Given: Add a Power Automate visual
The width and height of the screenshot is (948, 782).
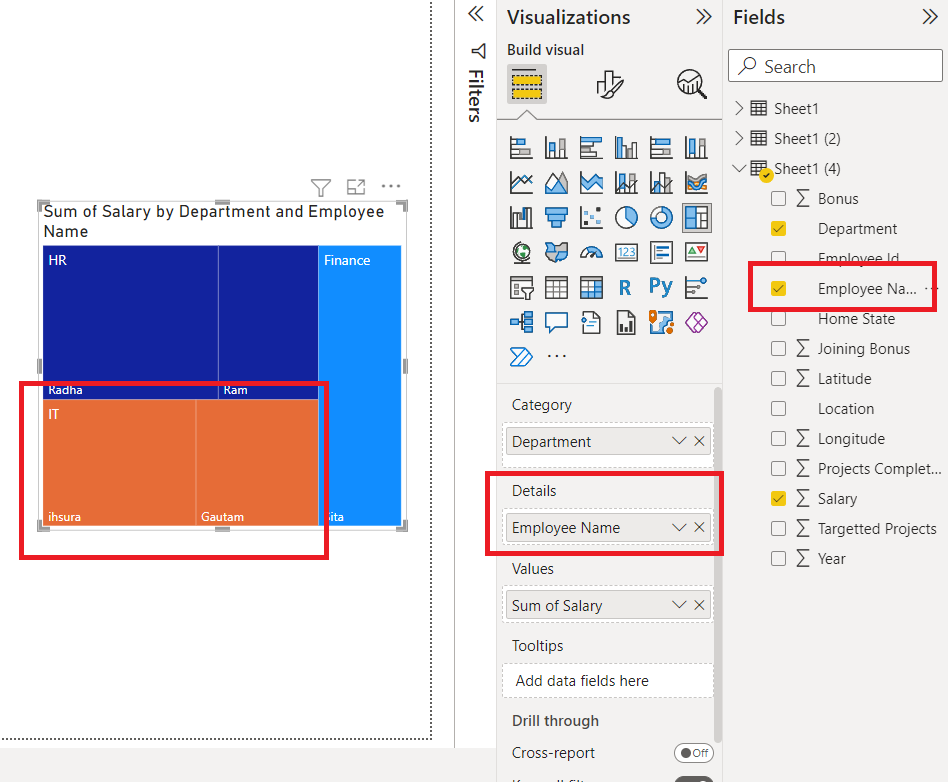Looking at the screenshot, I should (x=521, y=357).
